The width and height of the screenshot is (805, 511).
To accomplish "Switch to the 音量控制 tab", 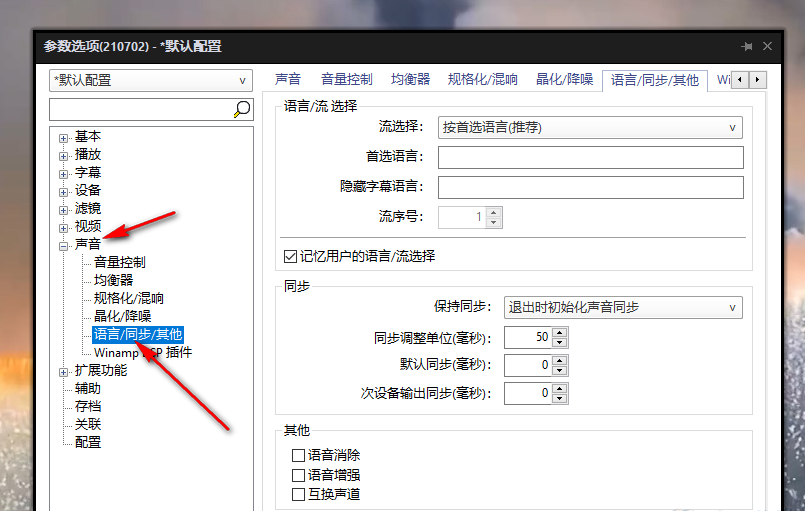I will (x=346, y=80).
